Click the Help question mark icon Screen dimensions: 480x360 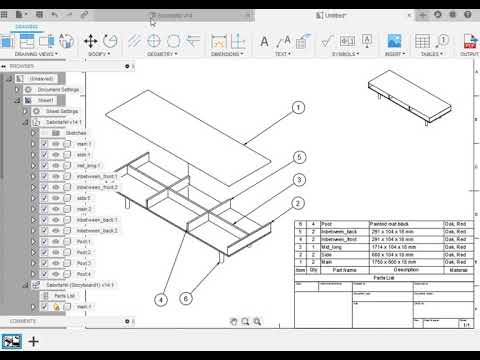(468, 15)
